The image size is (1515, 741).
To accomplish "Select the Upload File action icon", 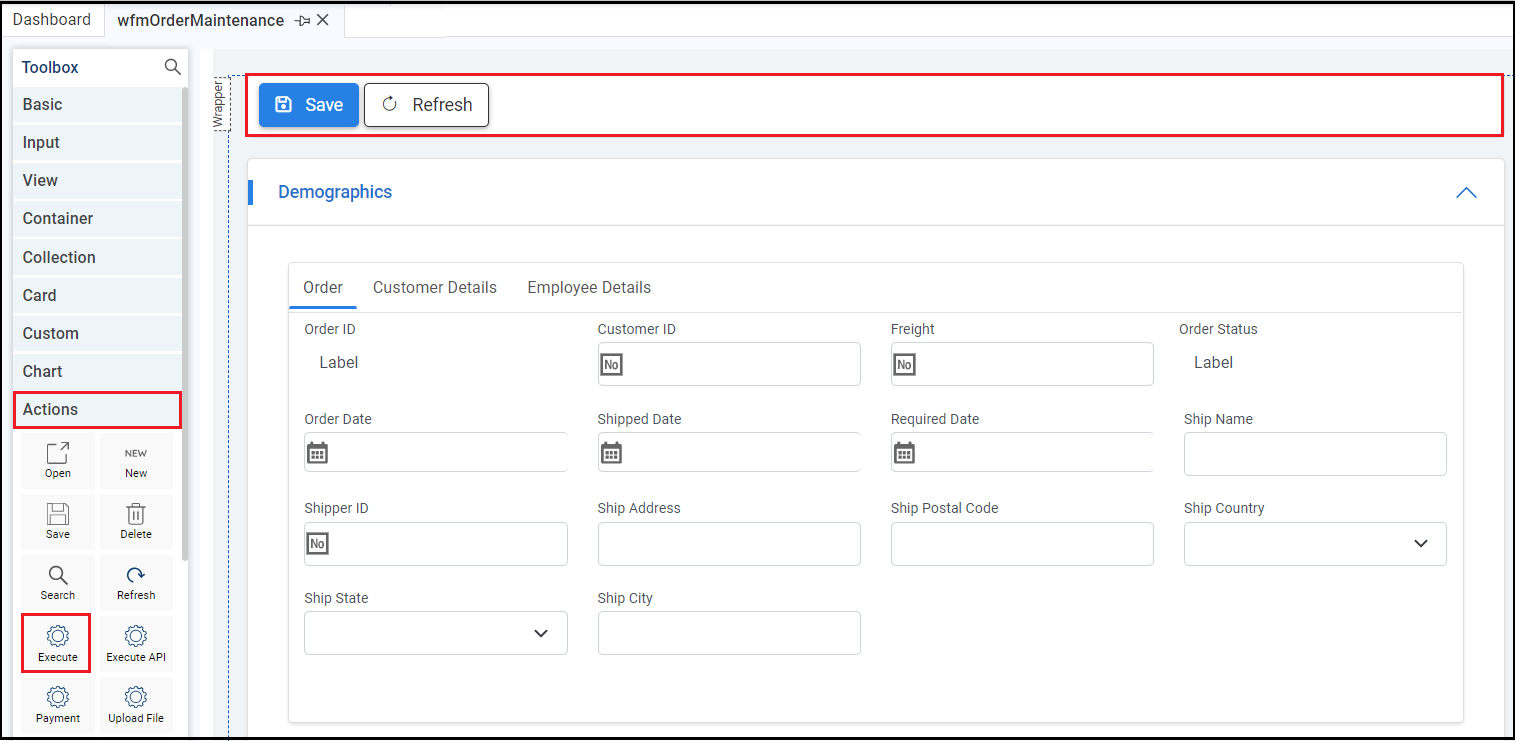I will point(136,703).
